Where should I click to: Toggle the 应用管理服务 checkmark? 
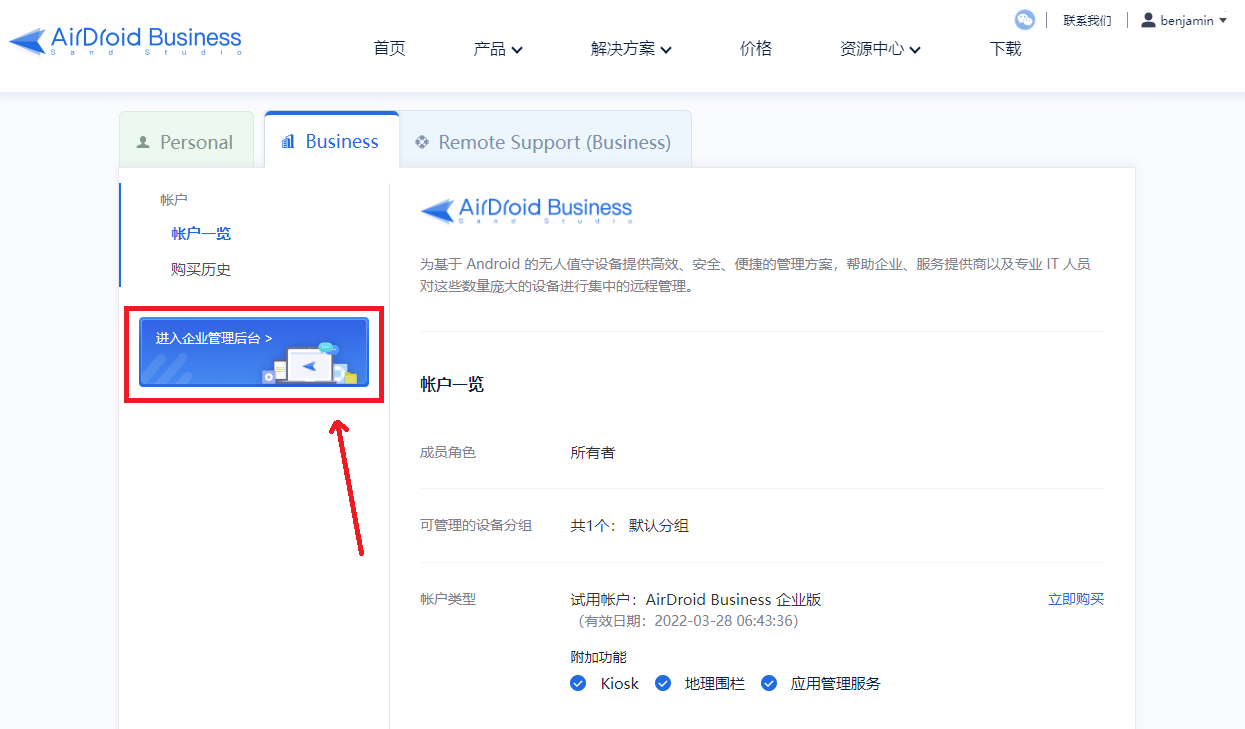pos(769,683)
